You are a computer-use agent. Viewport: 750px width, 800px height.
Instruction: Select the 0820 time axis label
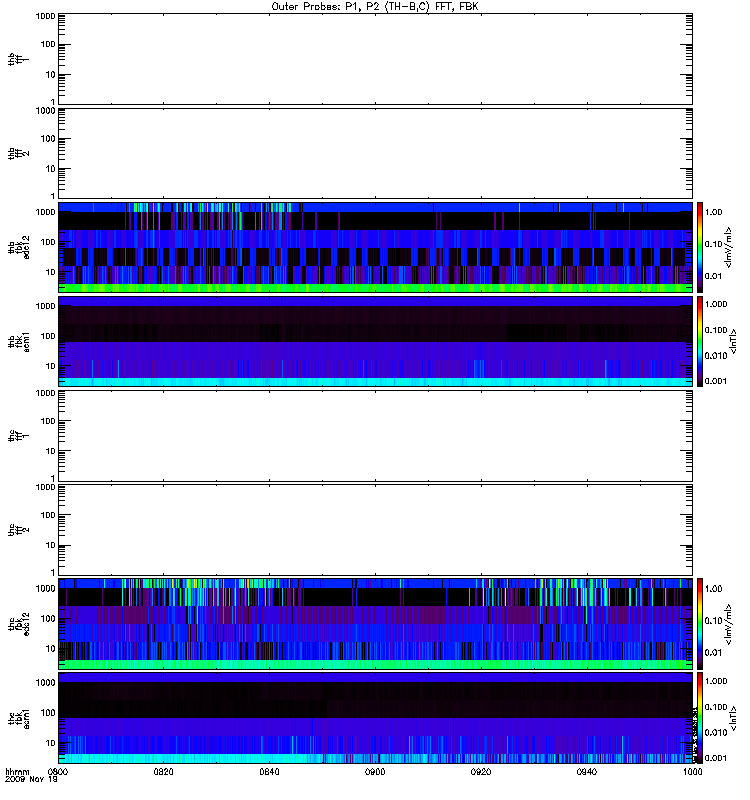coord(163,772)
